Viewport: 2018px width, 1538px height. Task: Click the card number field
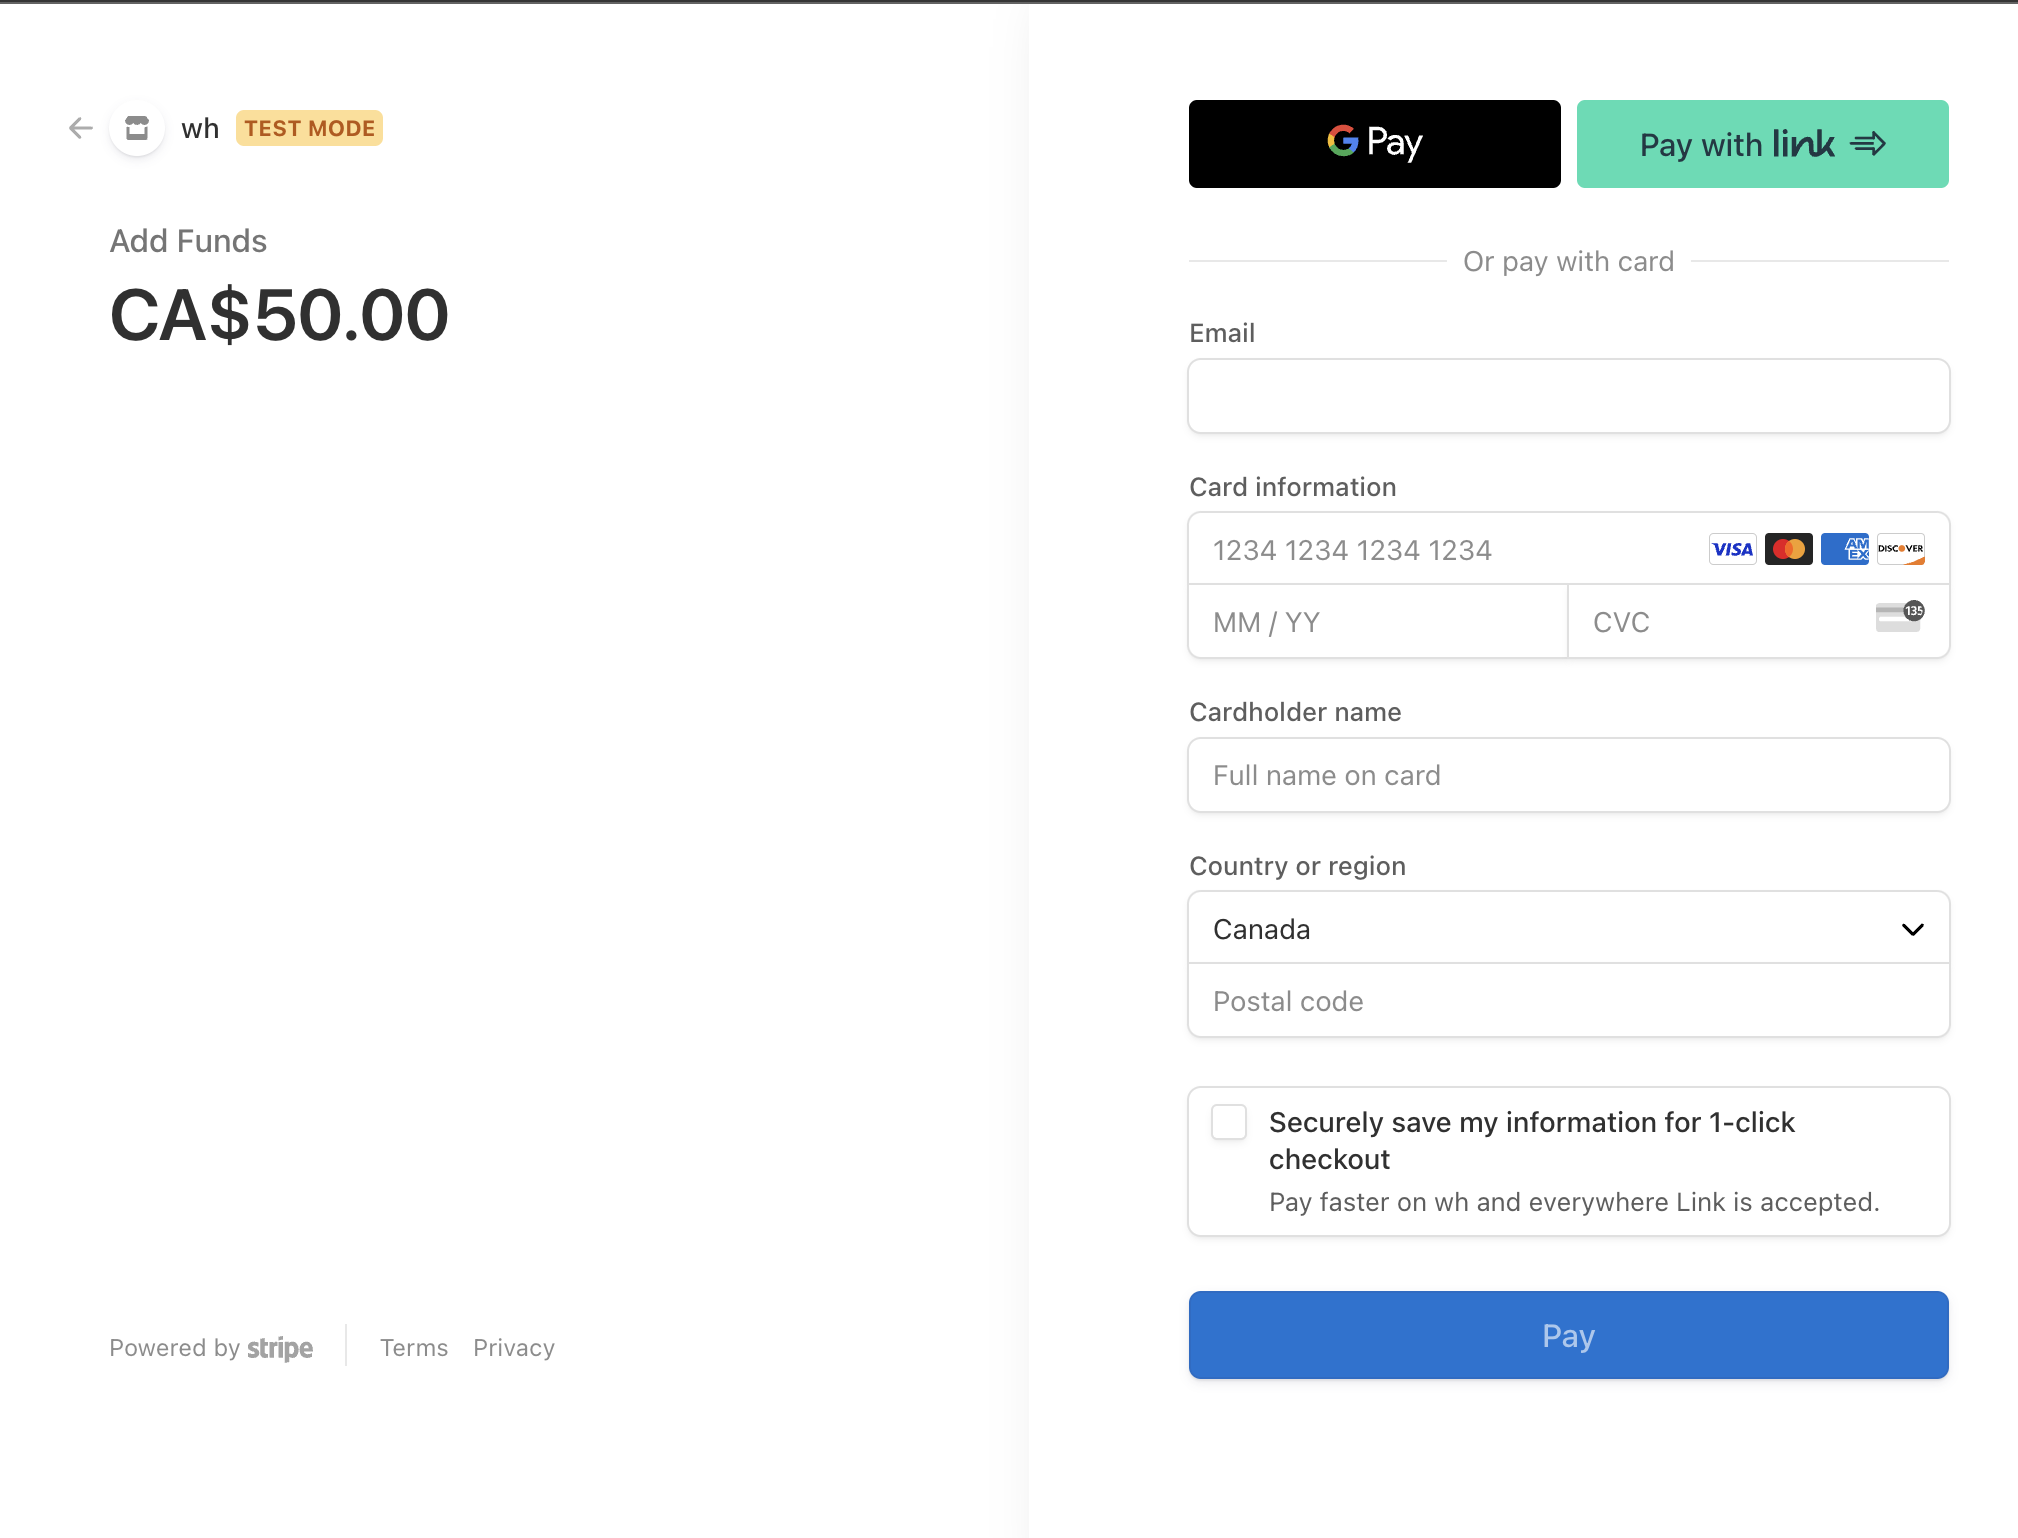(1440, 550)
